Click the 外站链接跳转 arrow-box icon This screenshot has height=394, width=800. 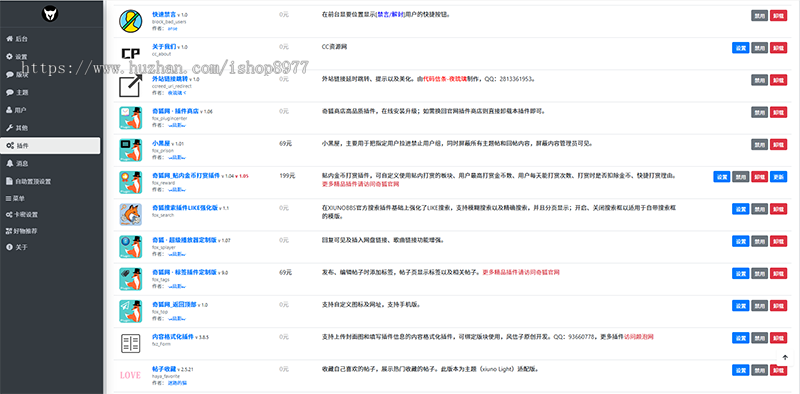tap(131, 85)
